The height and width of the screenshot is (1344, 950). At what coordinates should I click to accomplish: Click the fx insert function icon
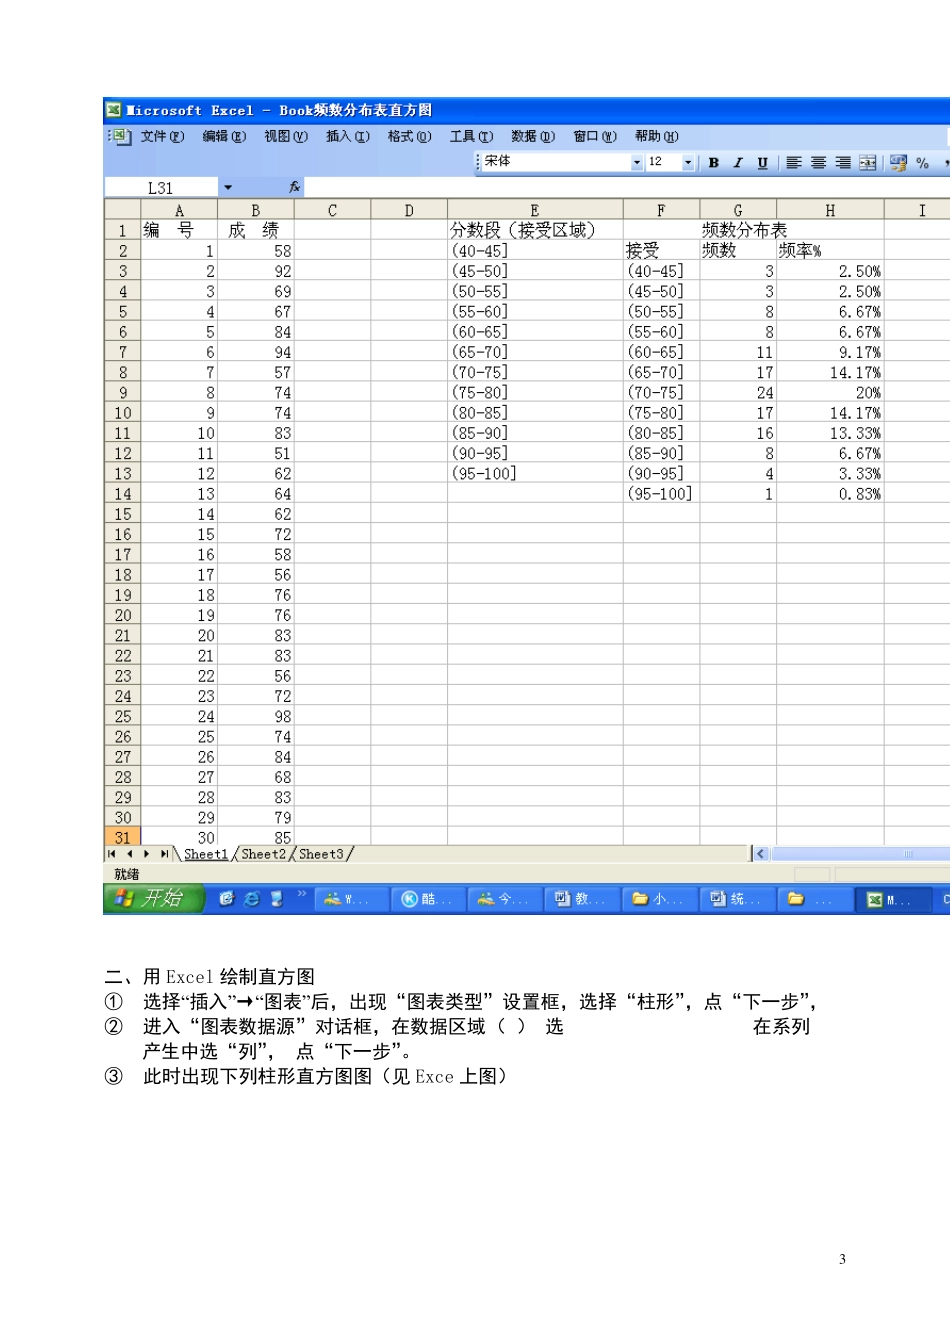294,187
